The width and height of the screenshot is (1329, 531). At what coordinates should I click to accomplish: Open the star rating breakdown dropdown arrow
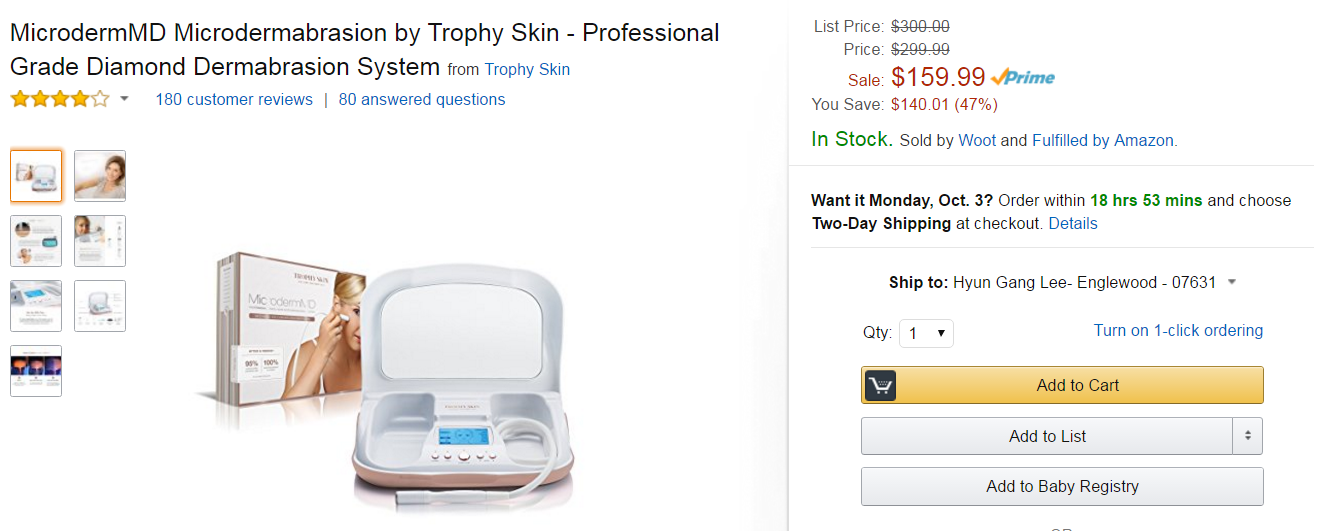125,99
